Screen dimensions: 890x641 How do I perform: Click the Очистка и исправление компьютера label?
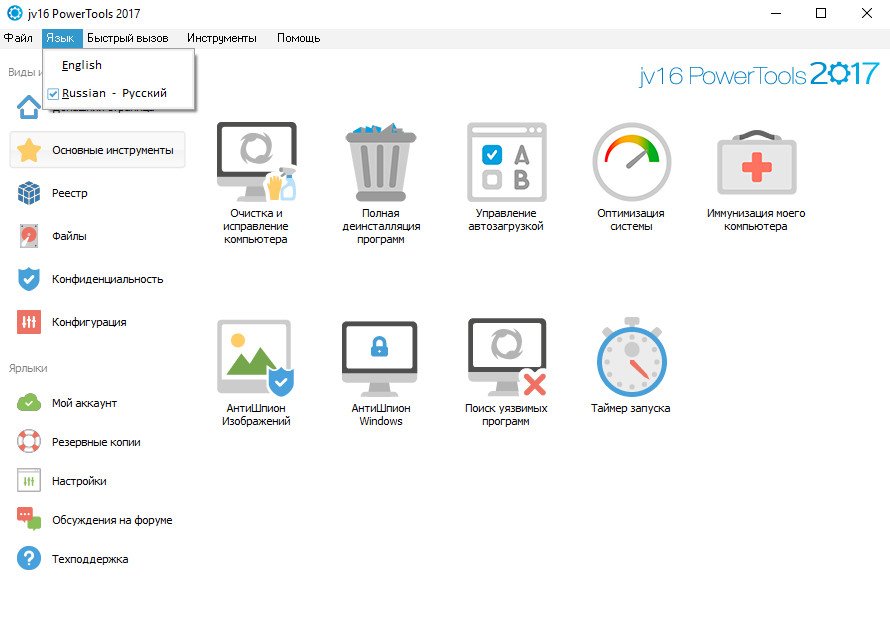256,227
